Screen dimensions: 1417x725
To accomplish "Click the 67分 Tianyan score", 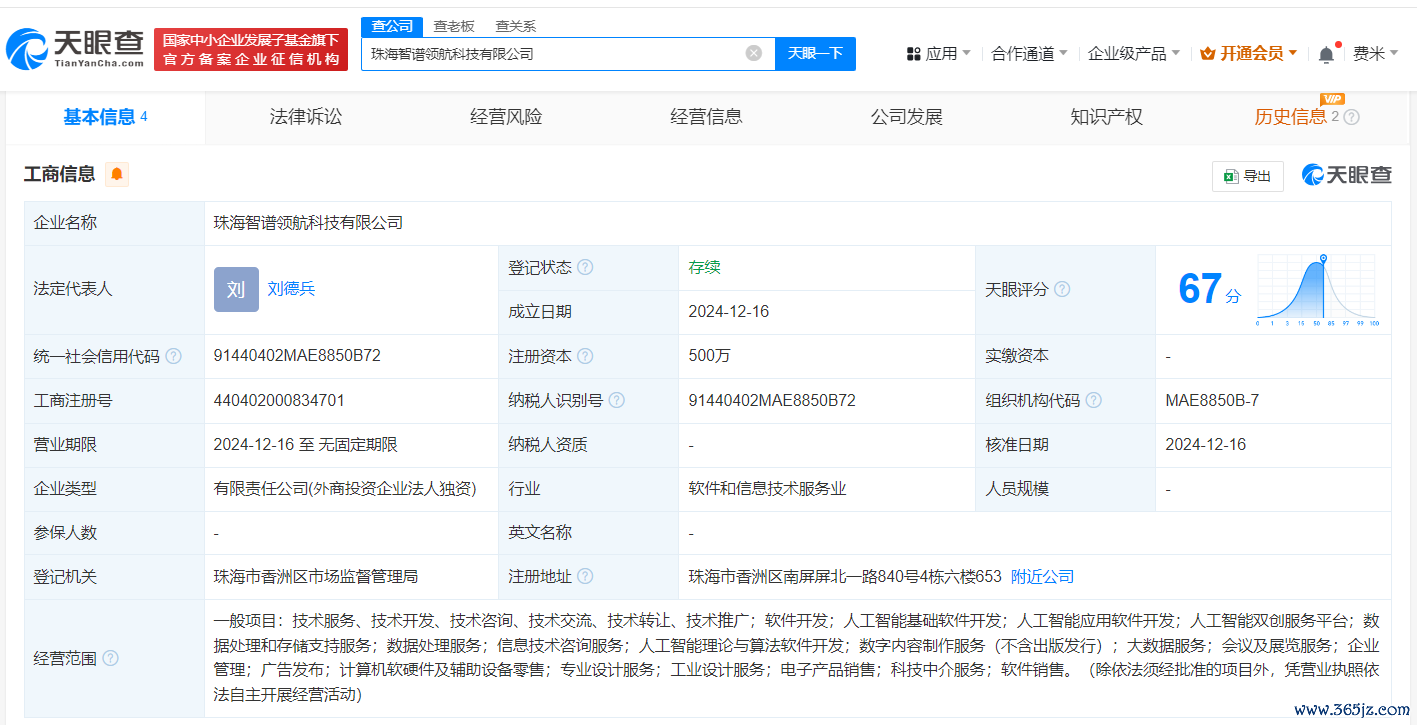I will [1209, 289].
